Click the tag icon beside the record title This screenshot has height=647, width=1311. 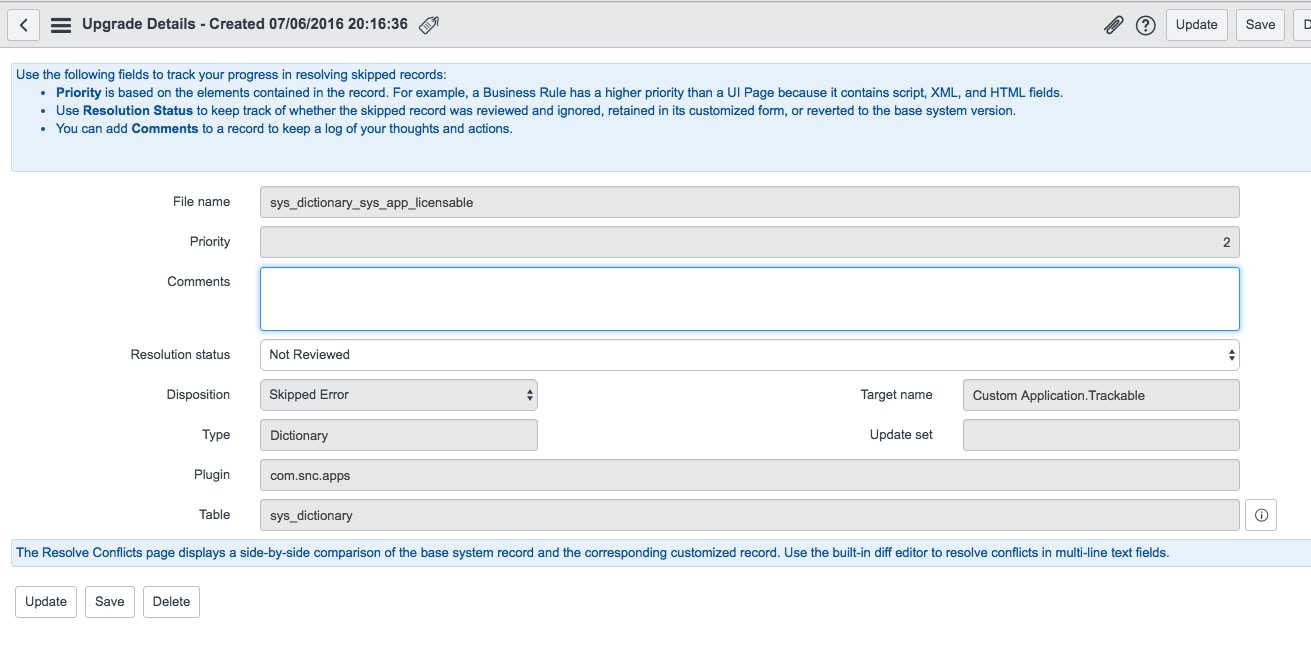(428, 24)
